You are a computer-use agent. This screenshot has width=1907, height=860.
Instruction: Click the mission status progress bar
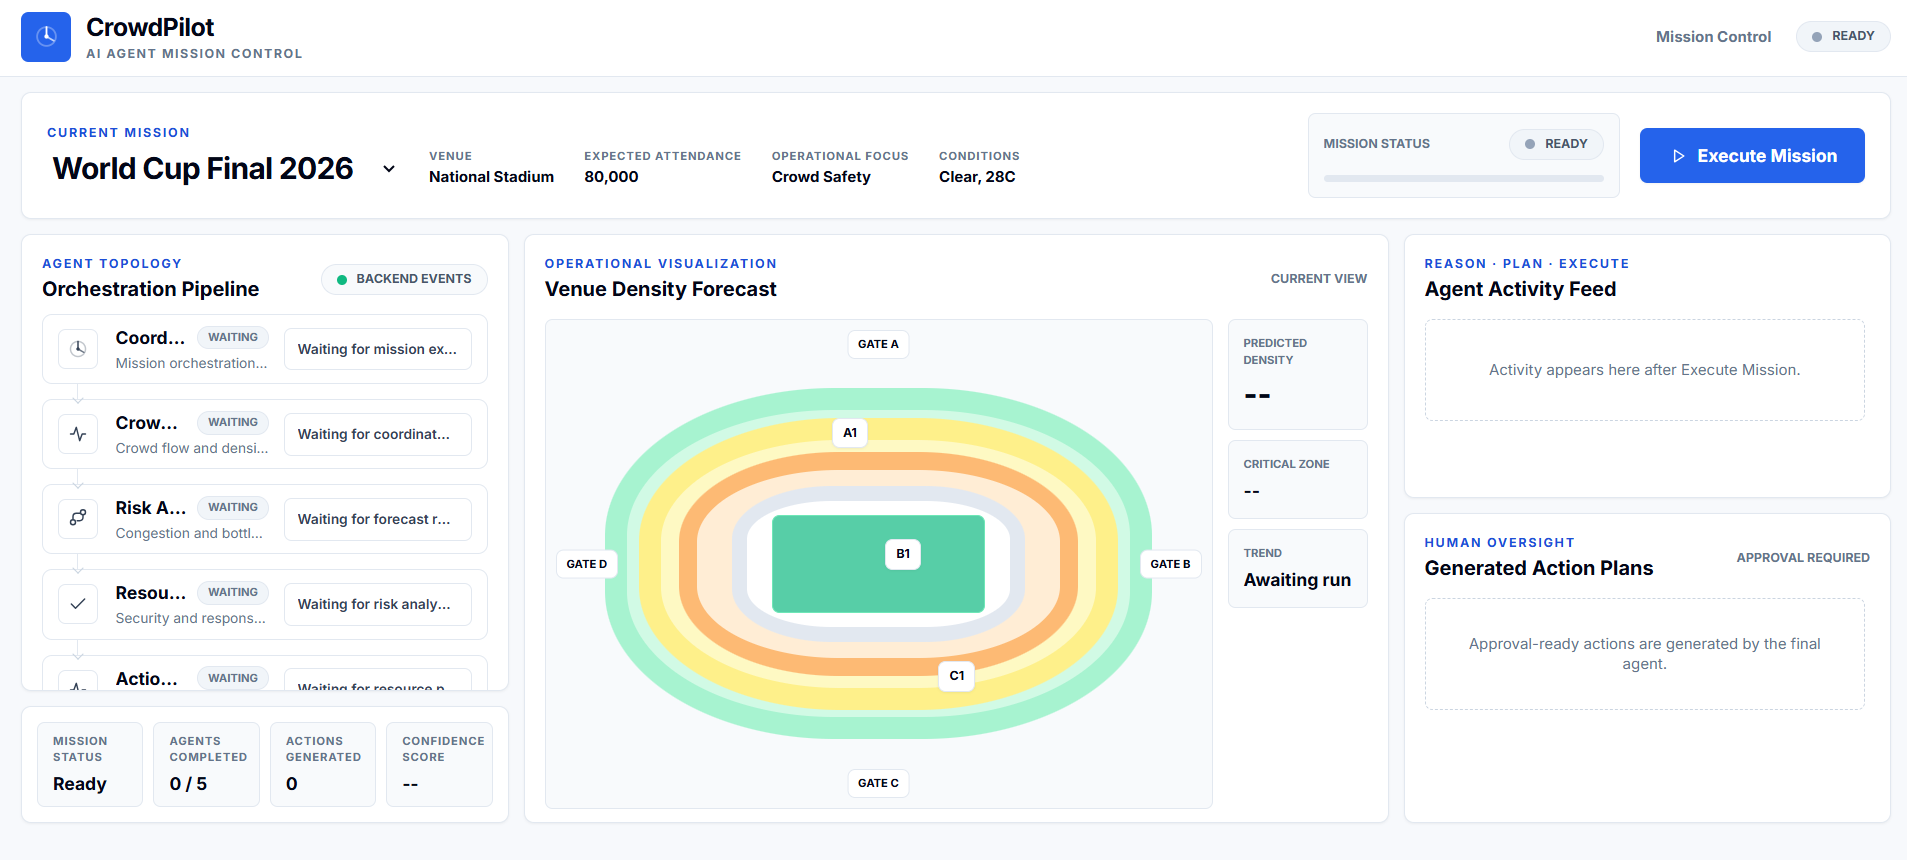[1463, 179]
